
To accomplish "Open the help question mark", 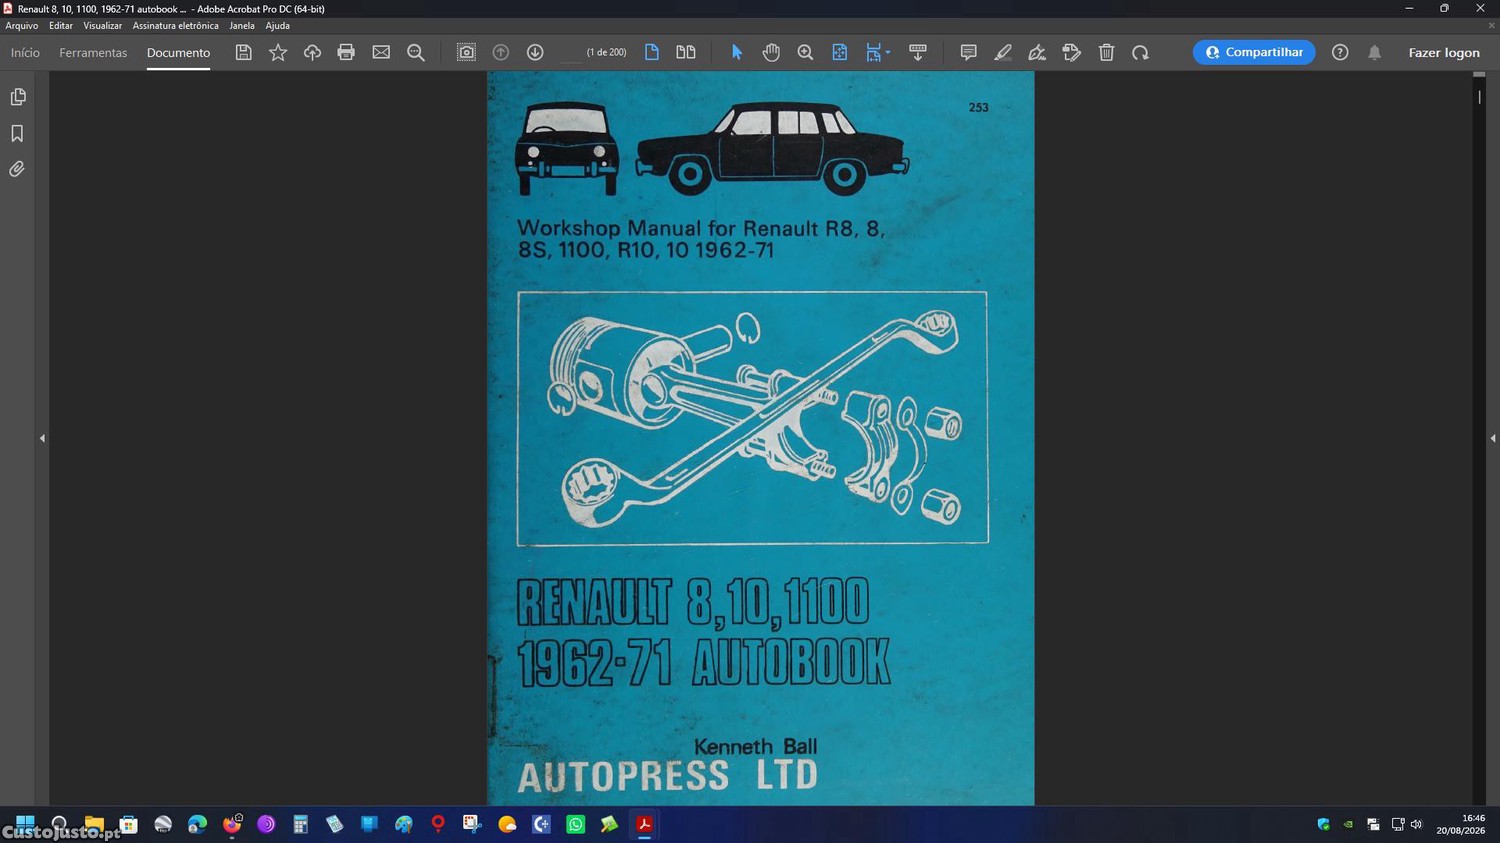I will (1340, 52).
